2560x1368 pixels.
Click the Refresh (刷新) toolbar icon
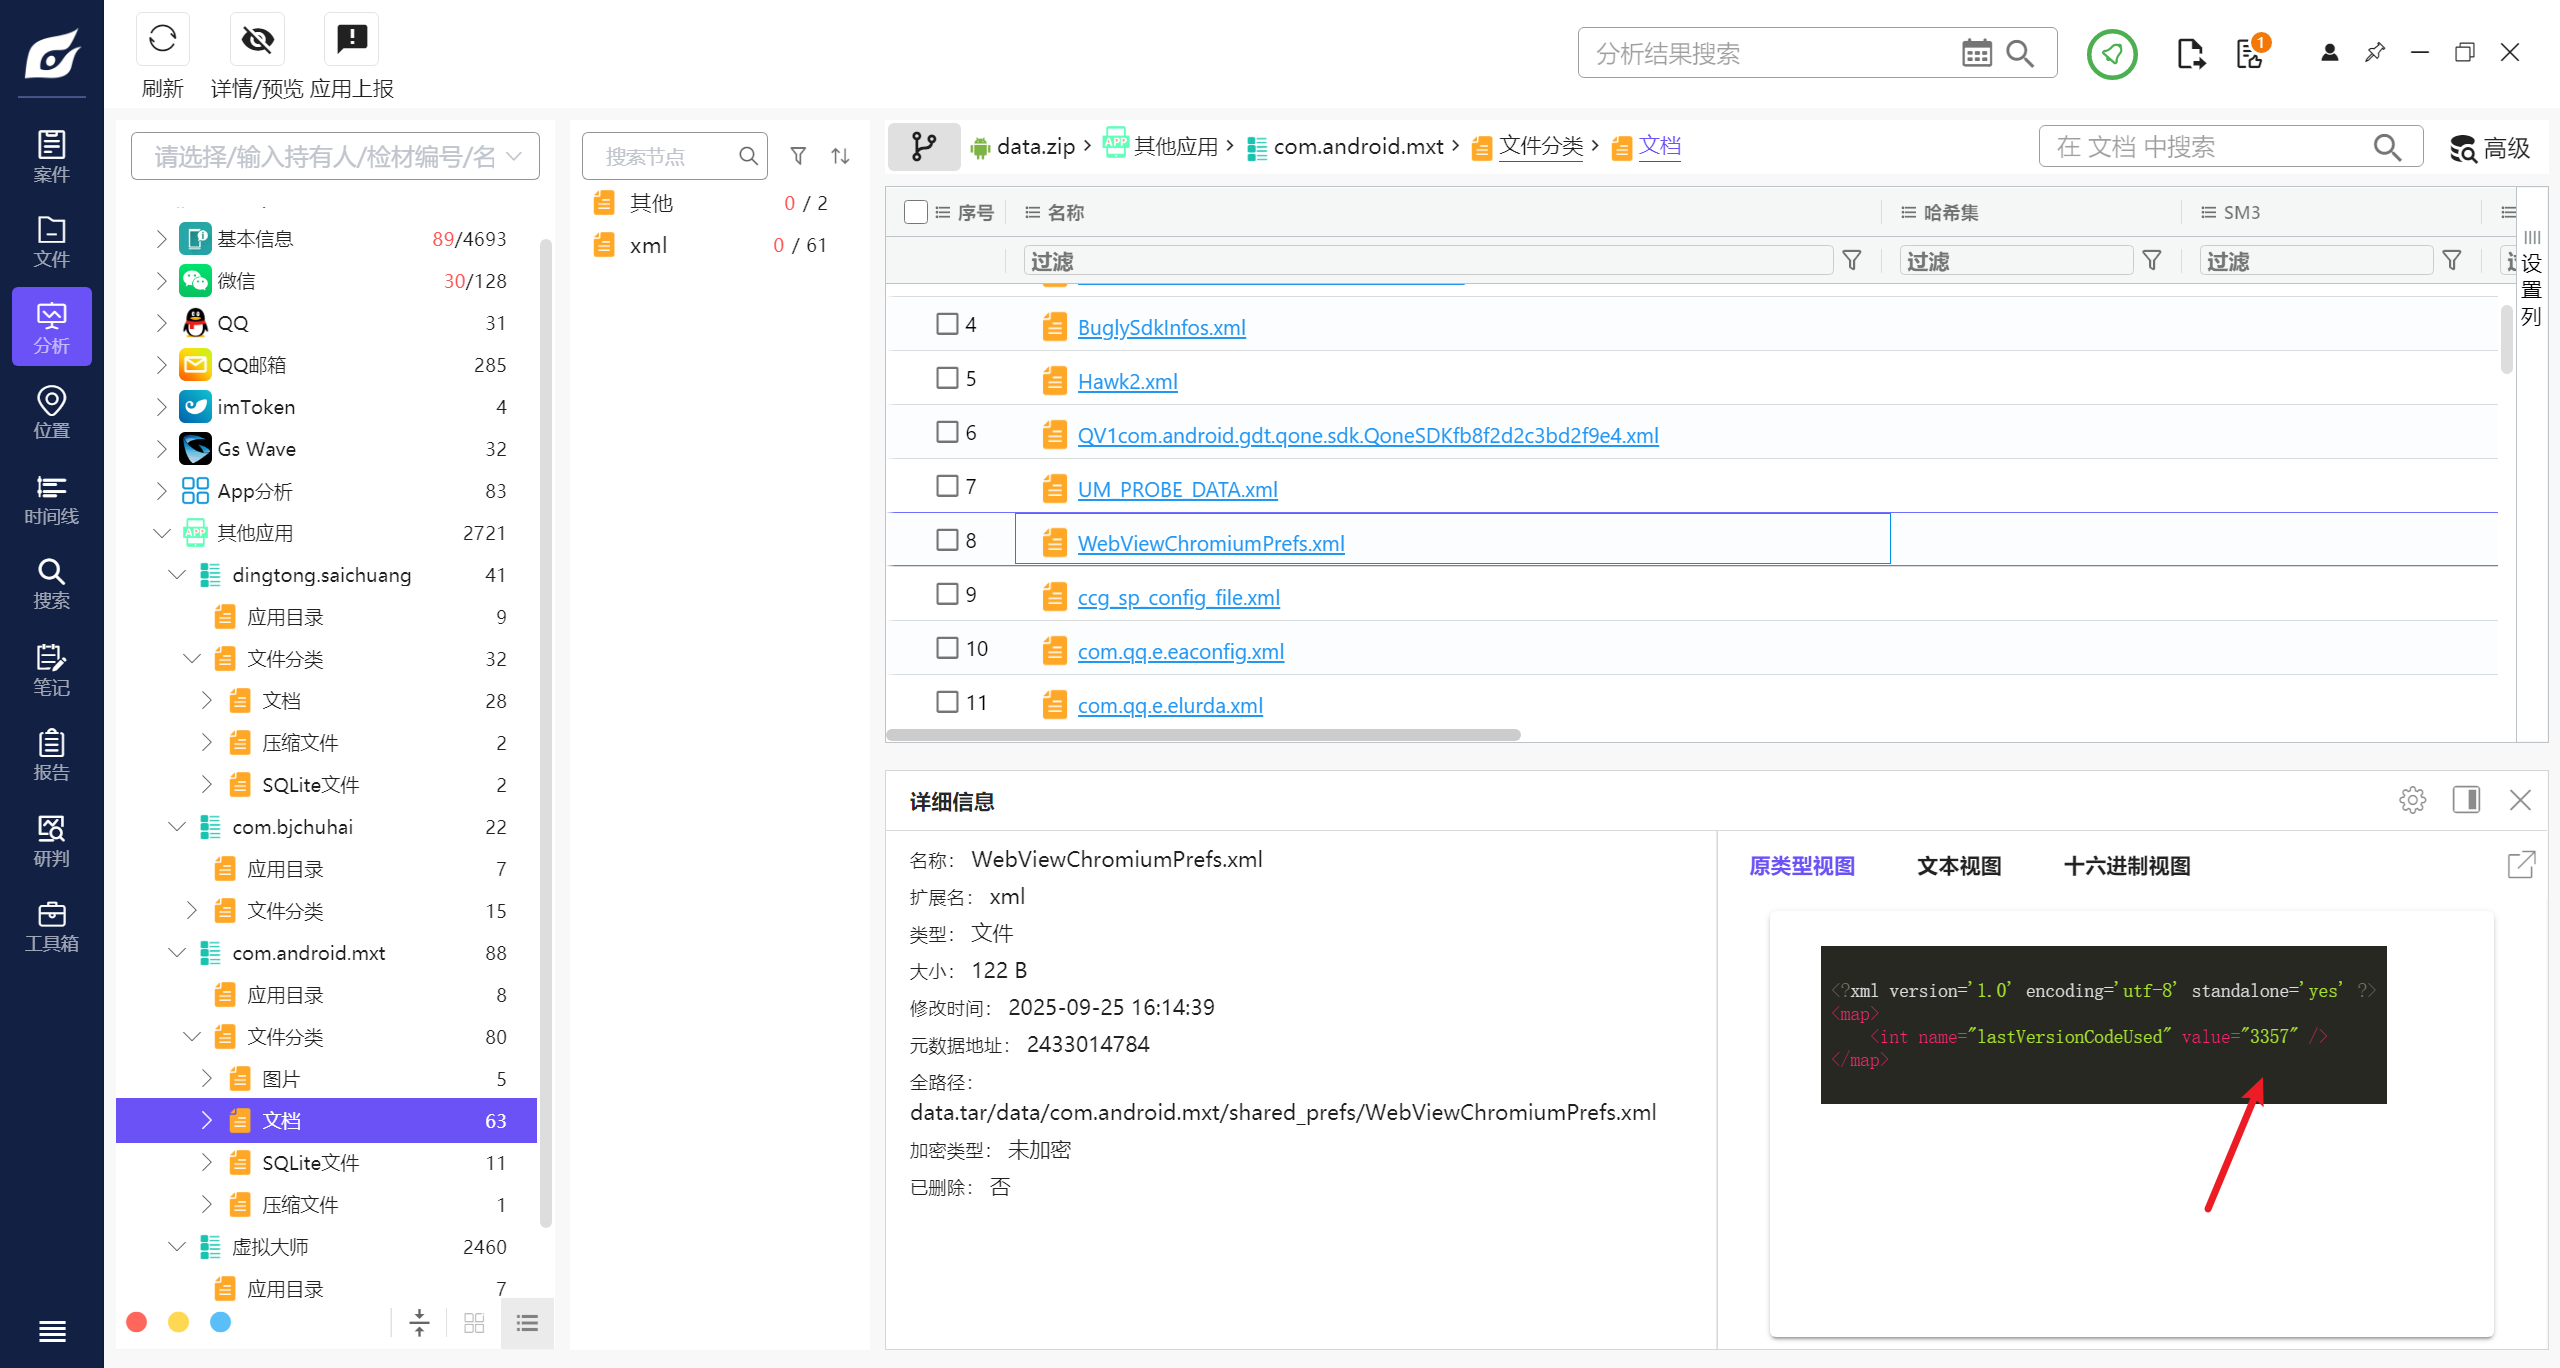[x=162, y=40]
